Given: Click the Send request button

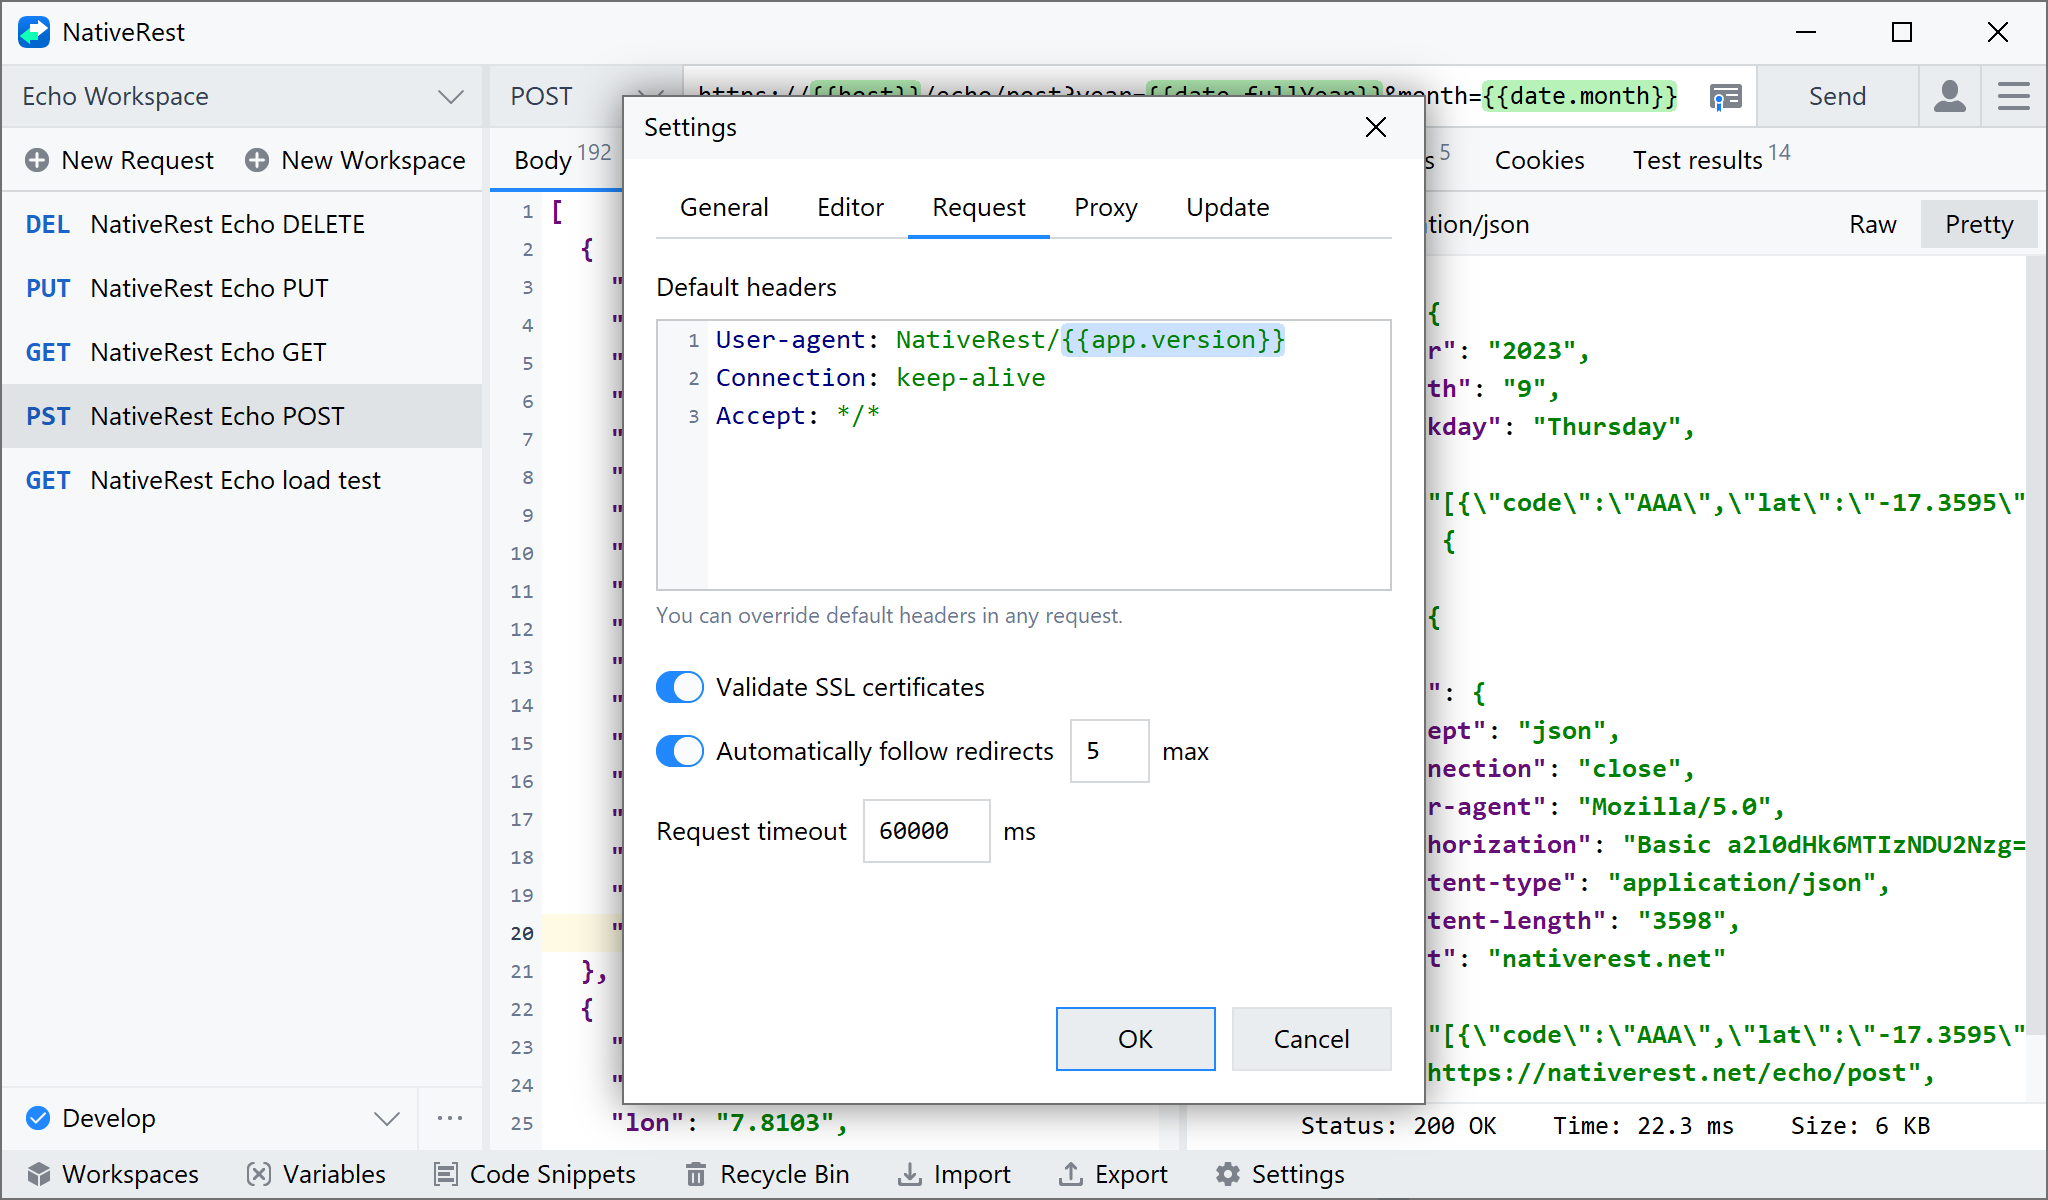Looking at the screenshot, I should click(x=1838, y=96).
